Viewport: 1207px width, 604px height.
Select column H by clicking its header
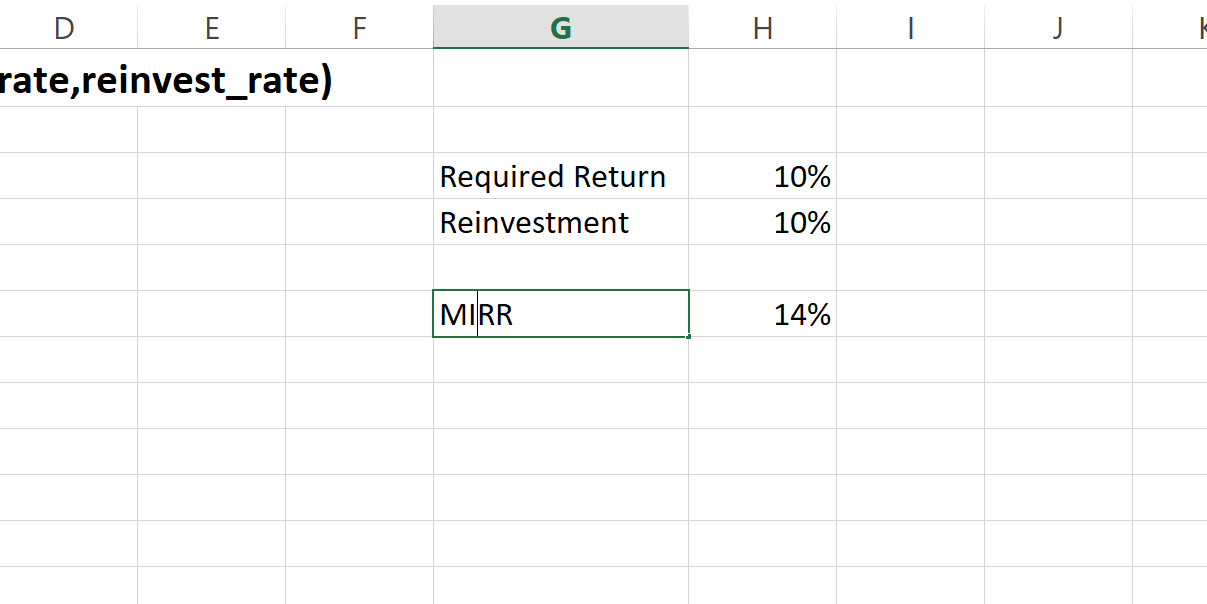(762, 27)
